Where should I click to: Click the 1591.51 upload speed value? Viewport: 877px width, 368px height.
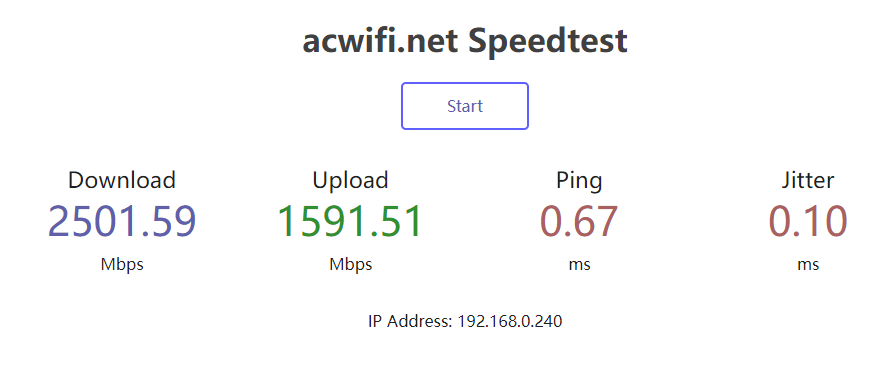(350, 222)
